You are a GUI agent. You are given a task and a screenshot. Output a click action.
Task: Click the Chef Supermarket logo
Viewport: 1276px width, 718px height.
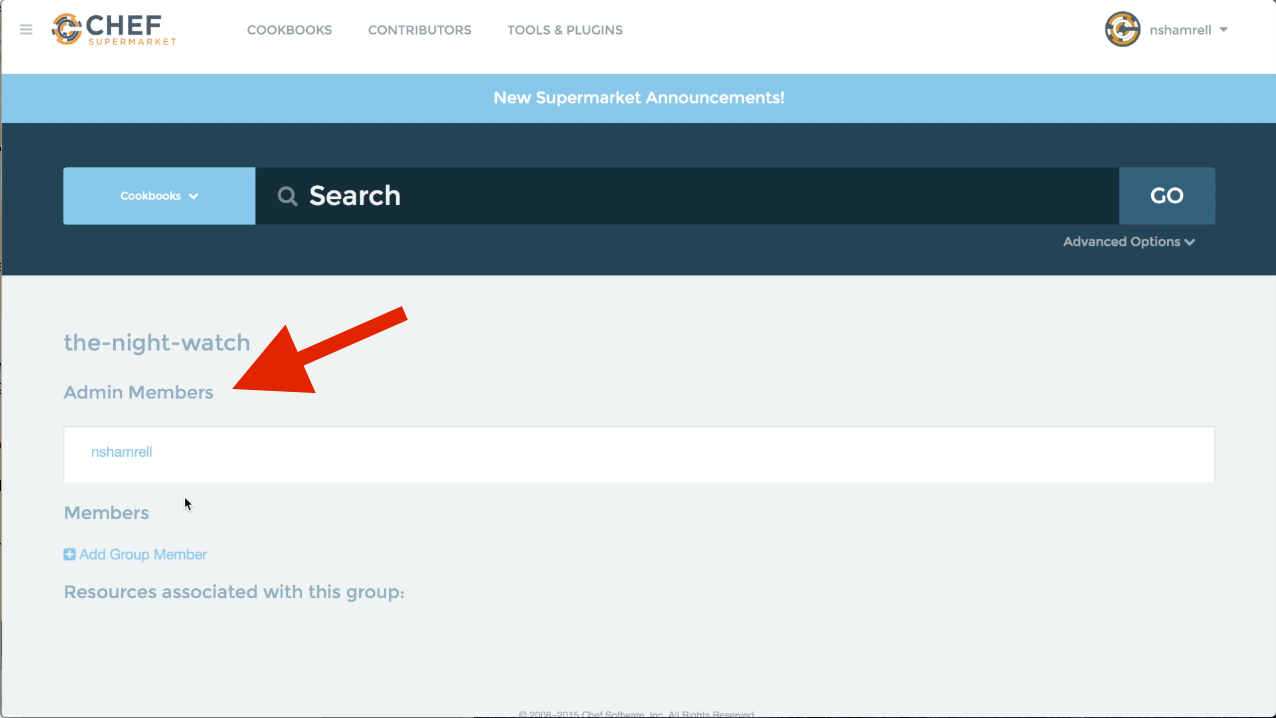tap(114, 30)
